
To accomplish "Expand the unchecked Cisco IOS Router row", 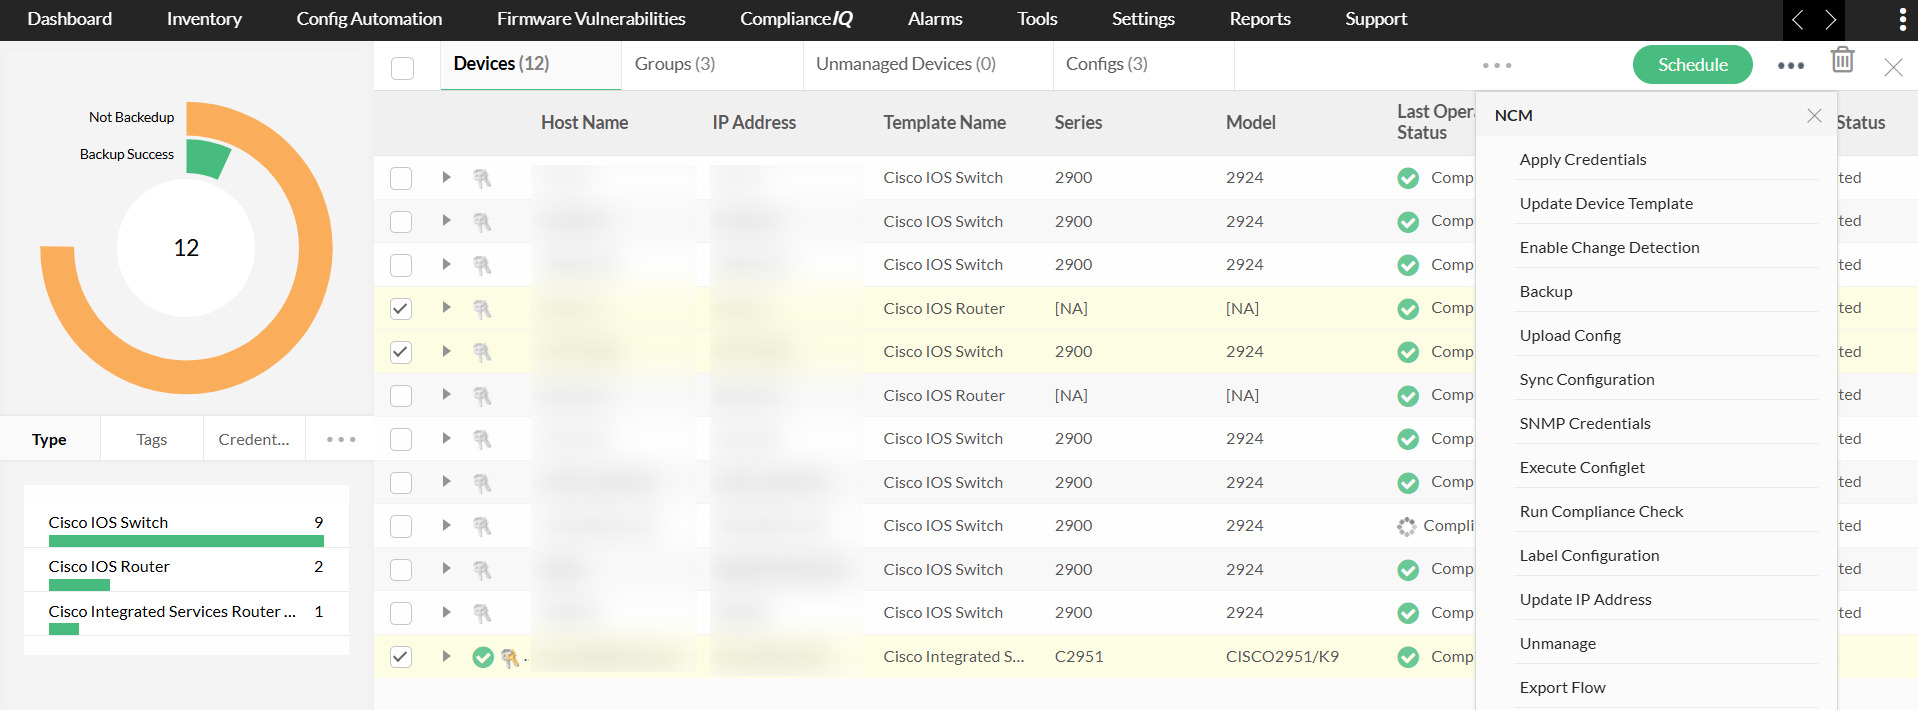I will tap(446, 395).
